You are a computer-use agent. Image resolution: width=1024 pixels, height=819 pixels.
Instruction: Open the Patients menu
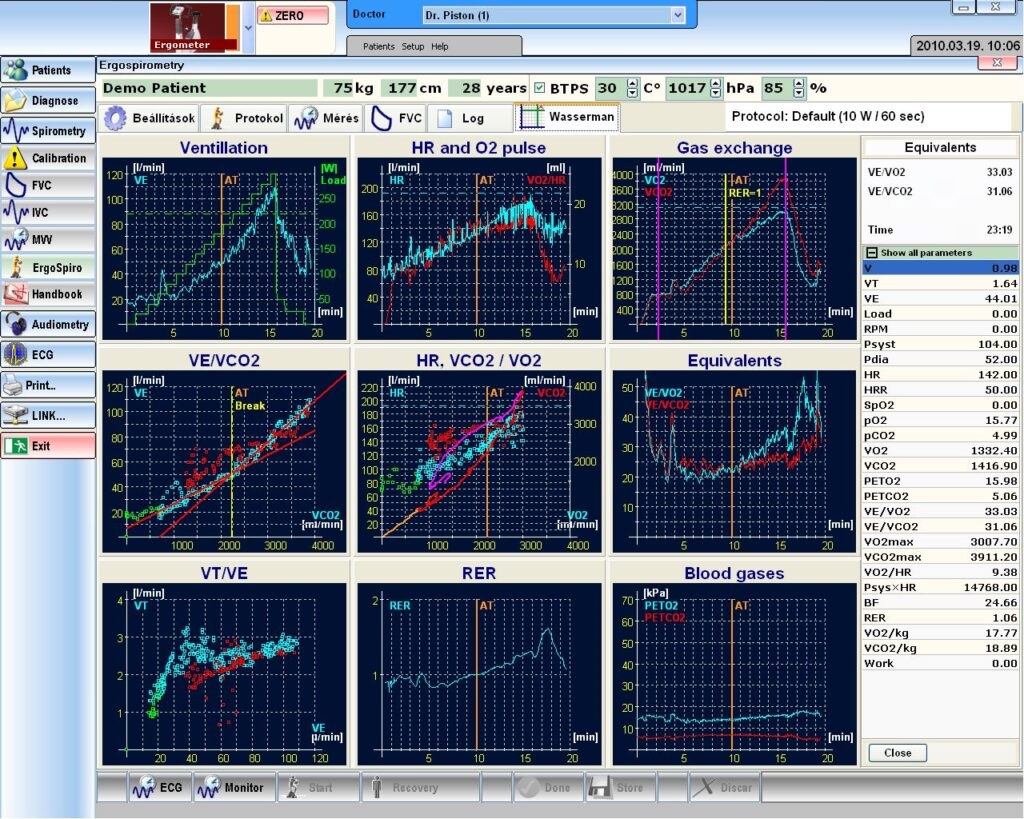(379, 46)
